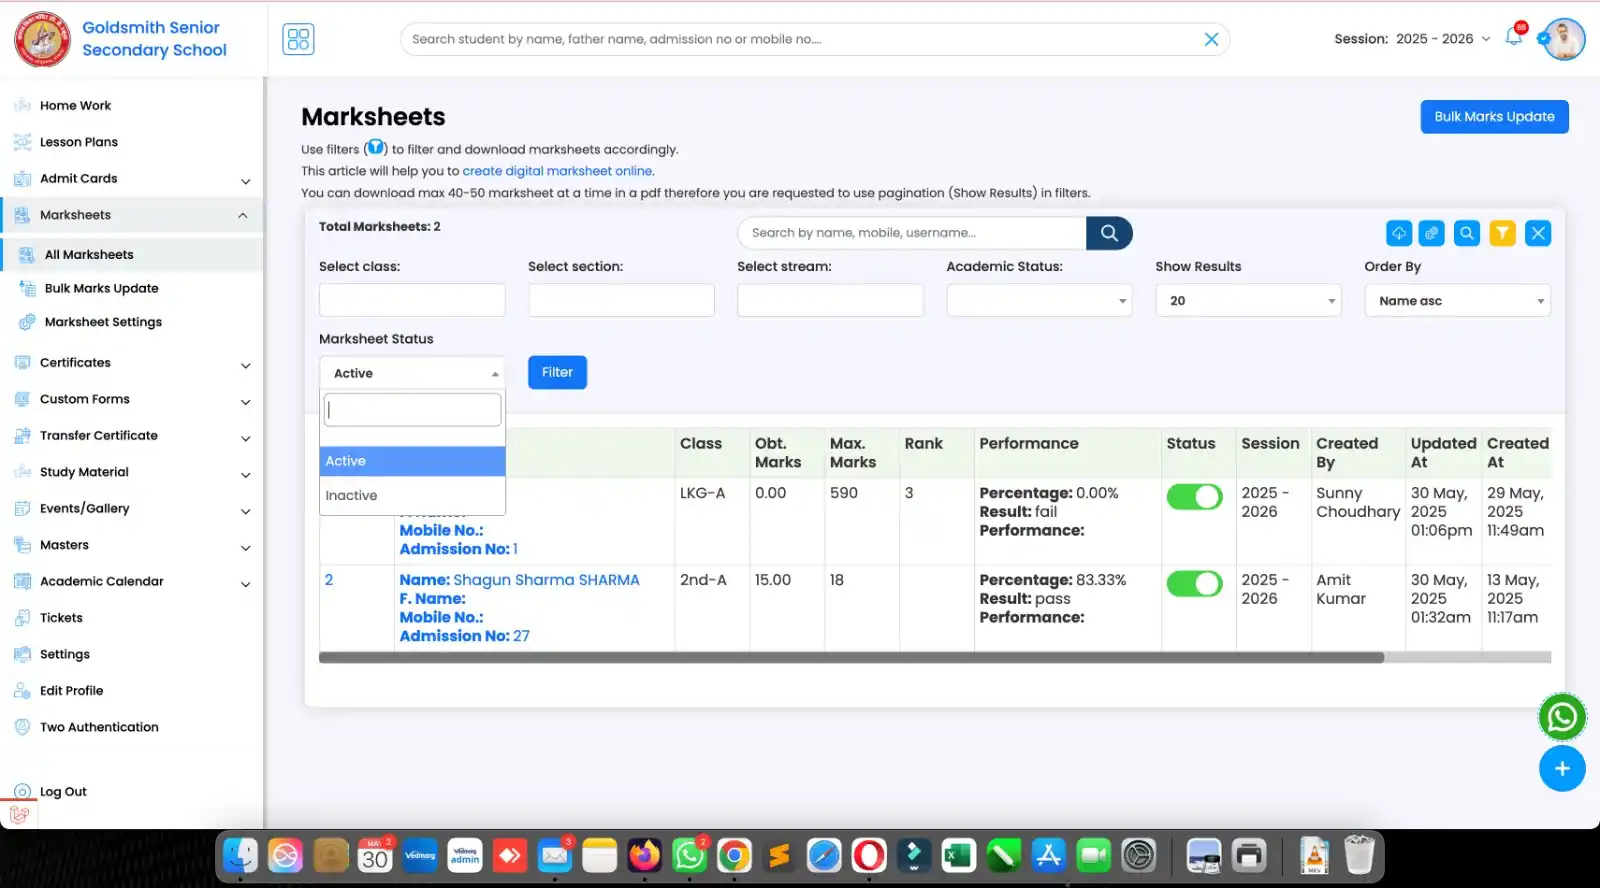Screen dimensions: 1600x888
Task: Expand Transfer Certificate menu
Action: 245,437
